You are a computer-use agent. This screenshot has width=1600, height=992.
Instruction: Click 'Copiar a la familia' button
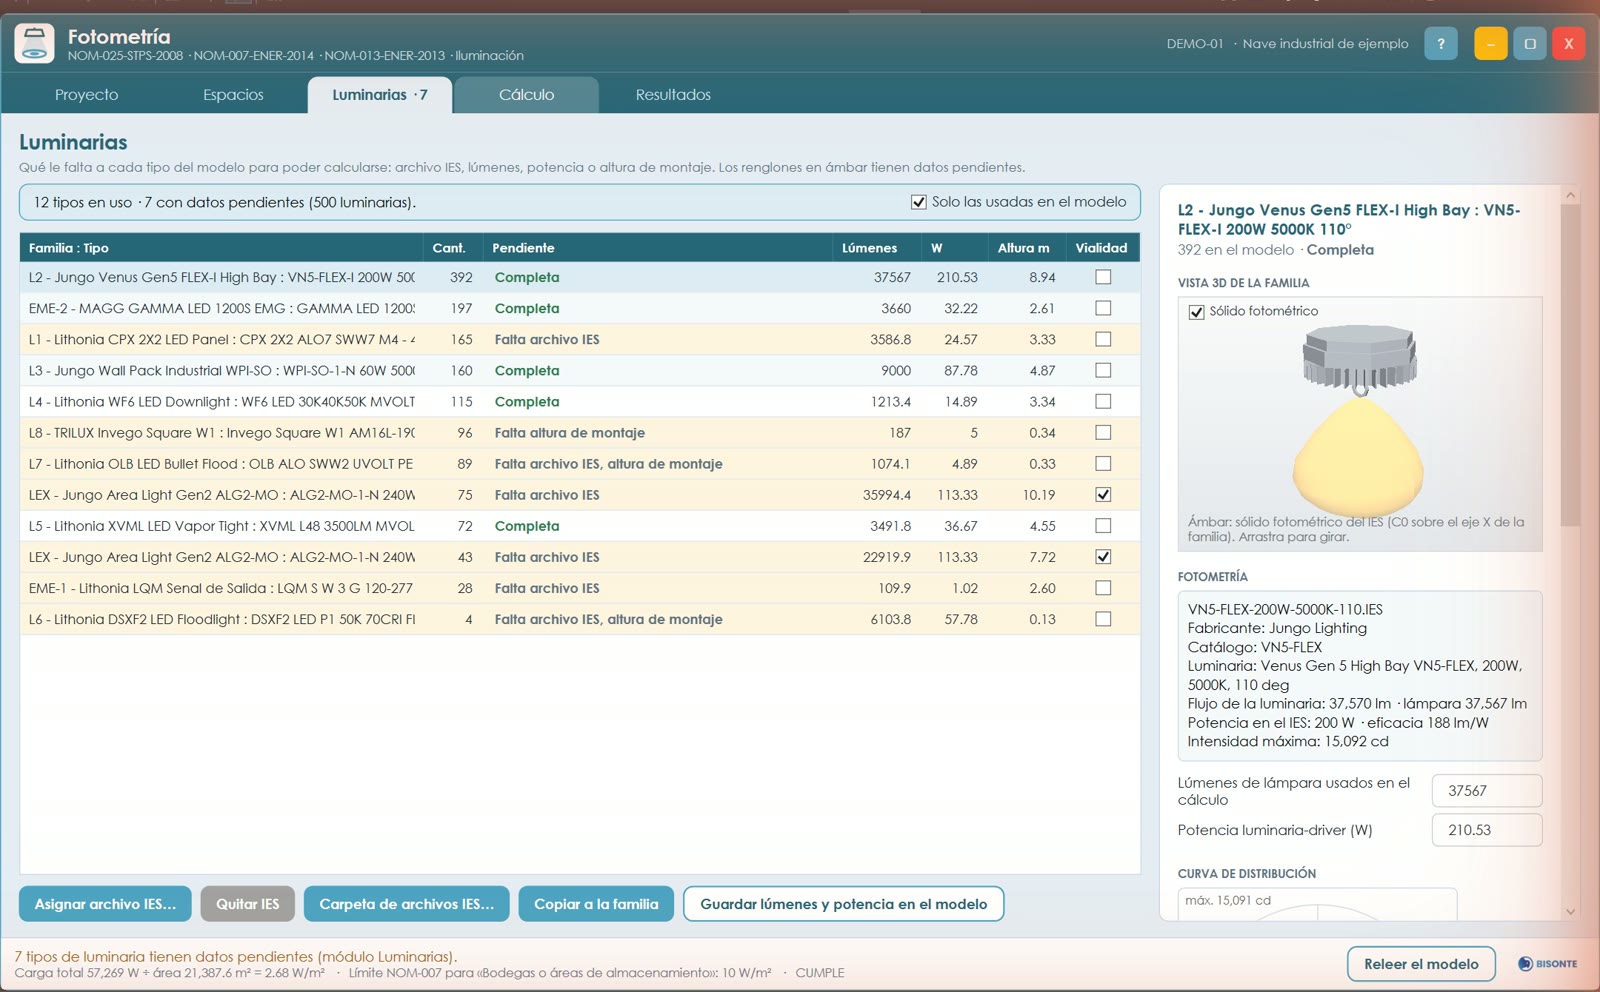[x=596, y=904]
